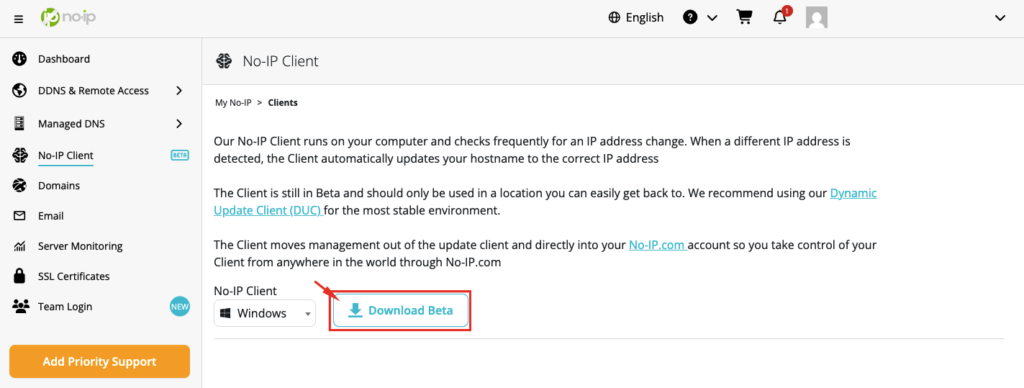Open the shopping cart

[x=744, y=17]
